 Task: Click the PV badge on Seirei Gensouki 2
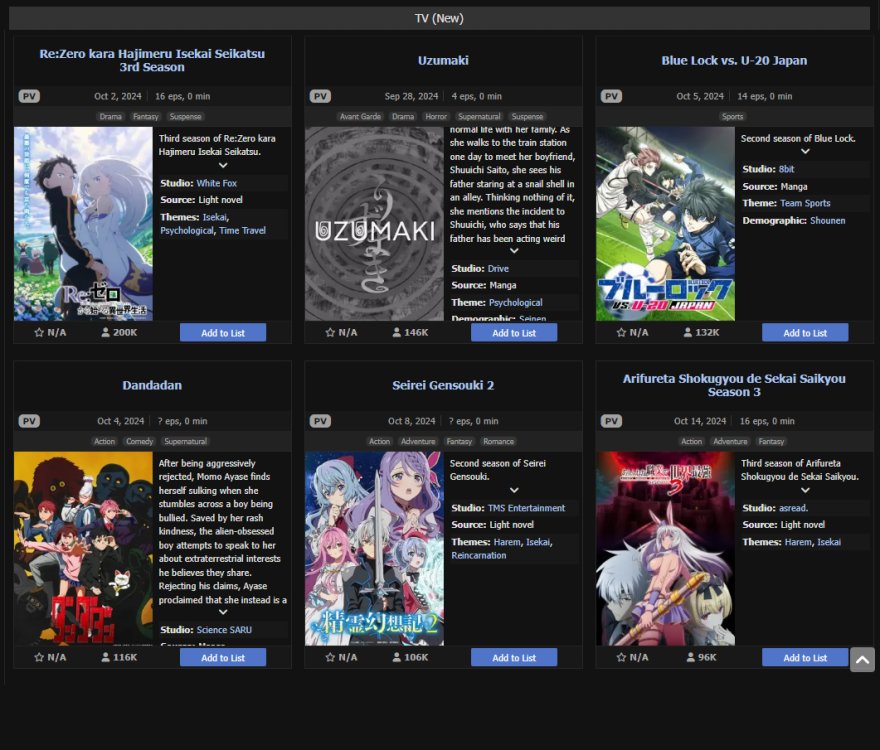pyautogui.click(x=320, y=421)
